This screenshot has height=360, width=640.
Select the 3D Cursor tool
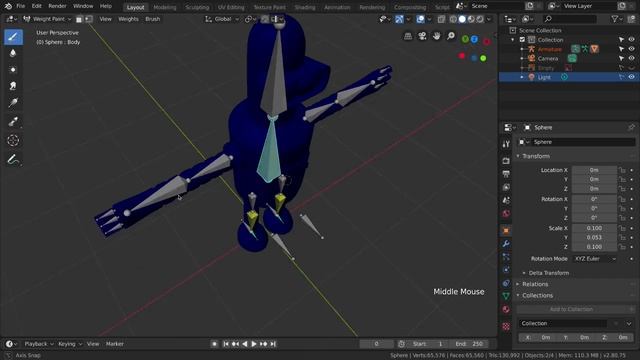click(x=13, y=140)
